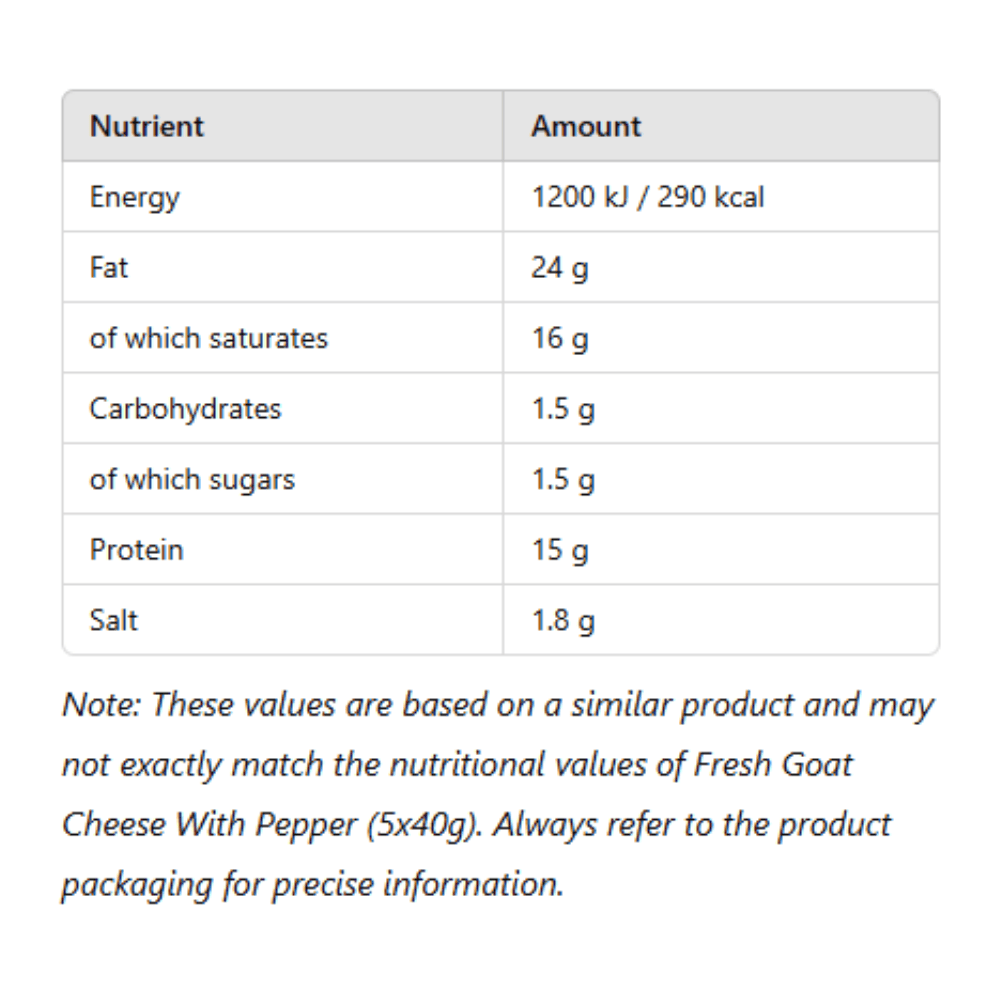Select the Protein row label
The image size is (1000, 1000).
136,550
